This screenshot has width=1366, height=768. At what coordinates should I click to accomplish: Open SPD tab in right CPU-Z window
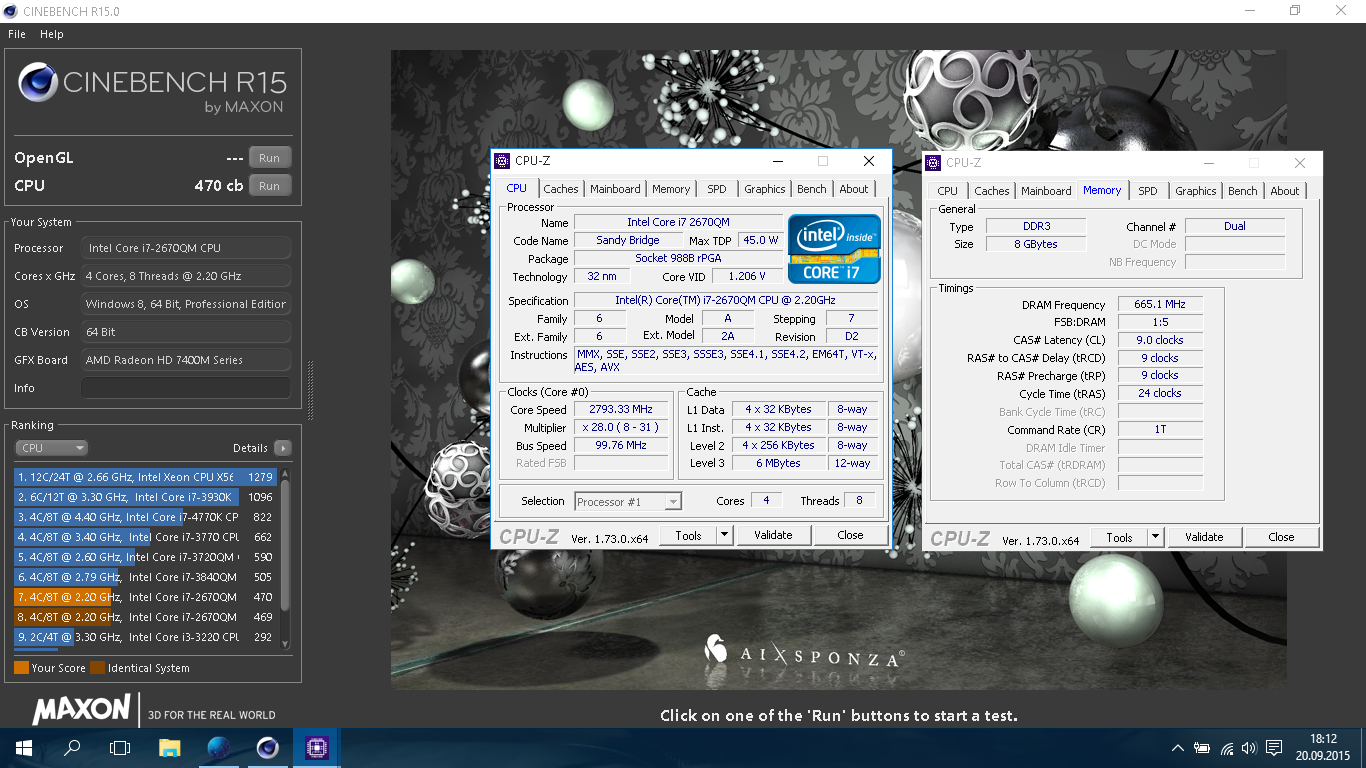coord(1148,191)
